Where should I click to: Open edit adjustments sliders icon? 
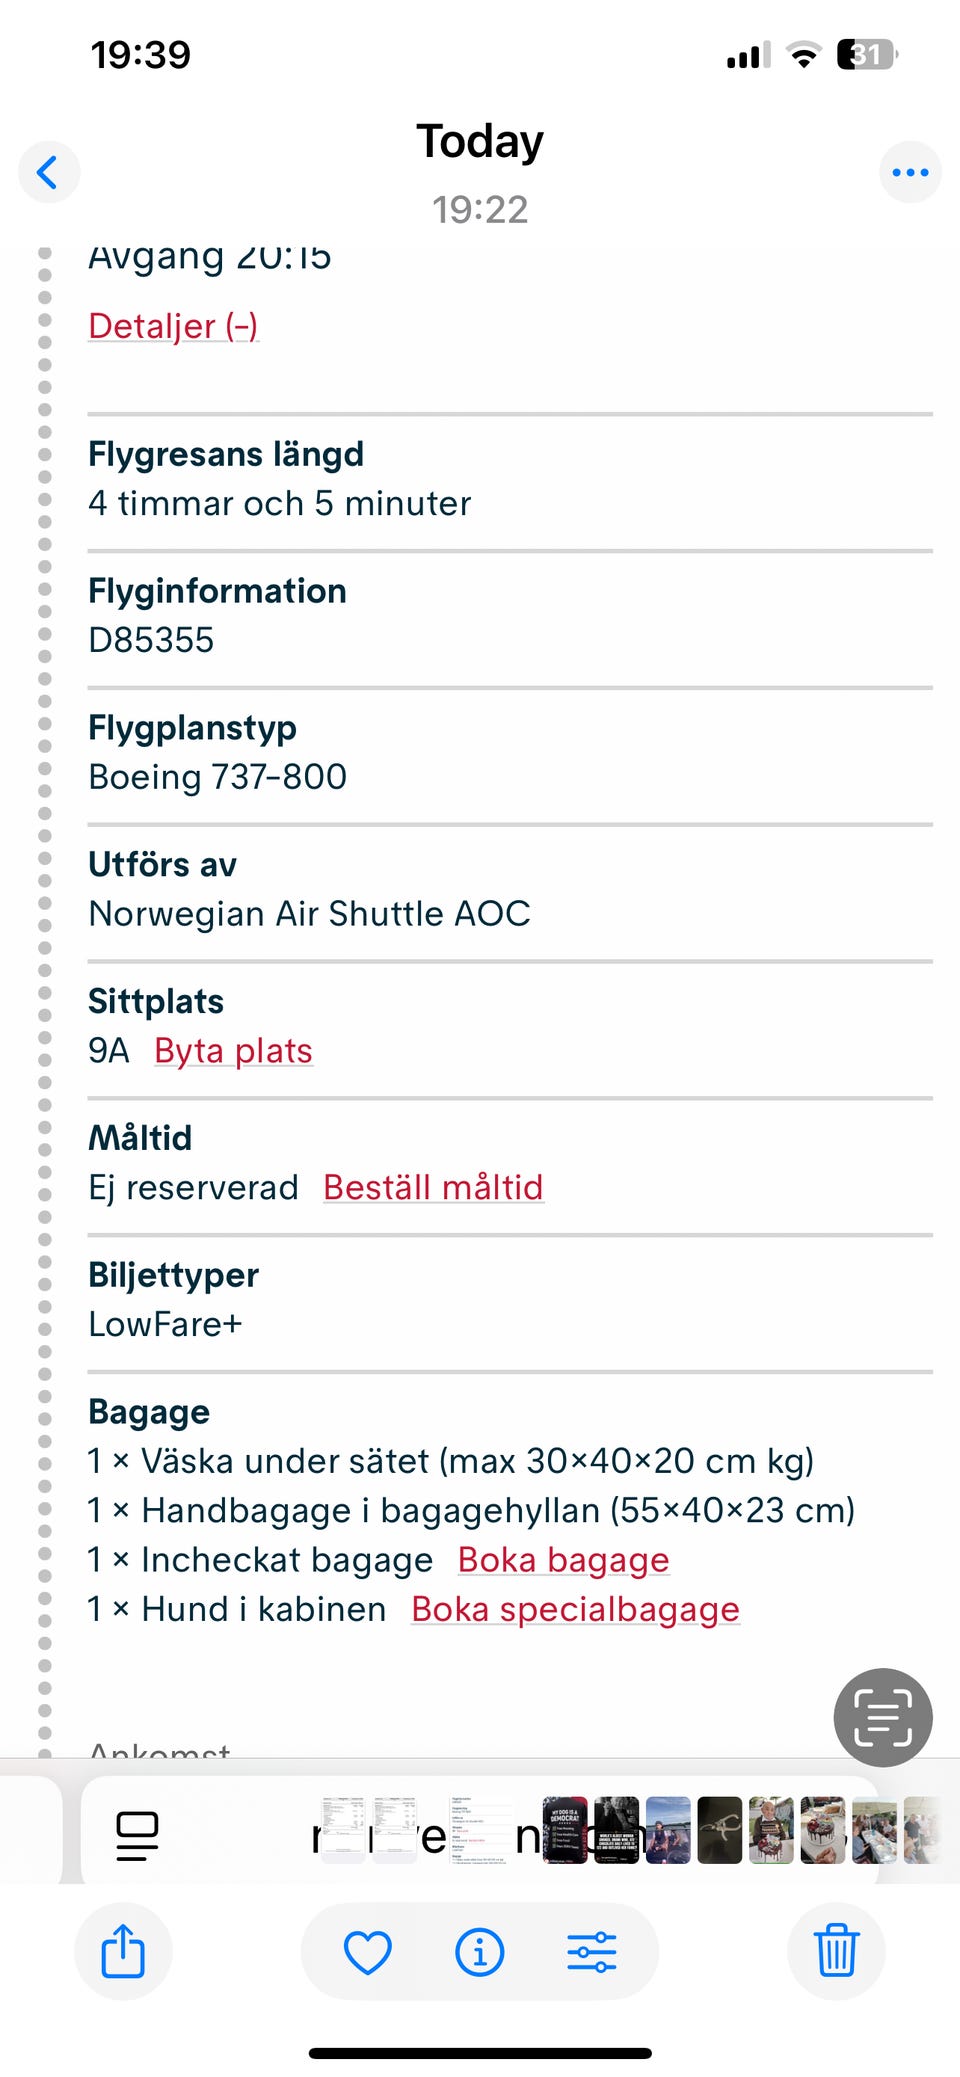[591, 1951]
